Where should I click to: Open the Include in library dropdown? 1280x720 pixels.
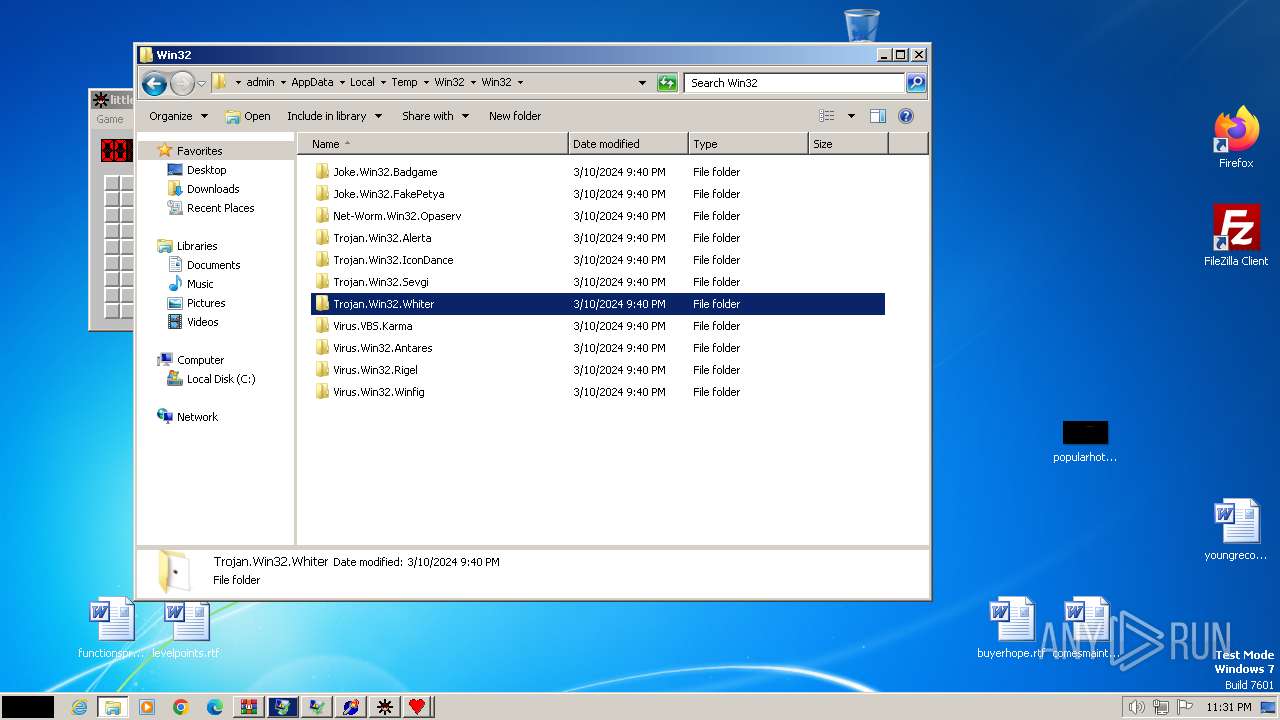click(334, 116)
